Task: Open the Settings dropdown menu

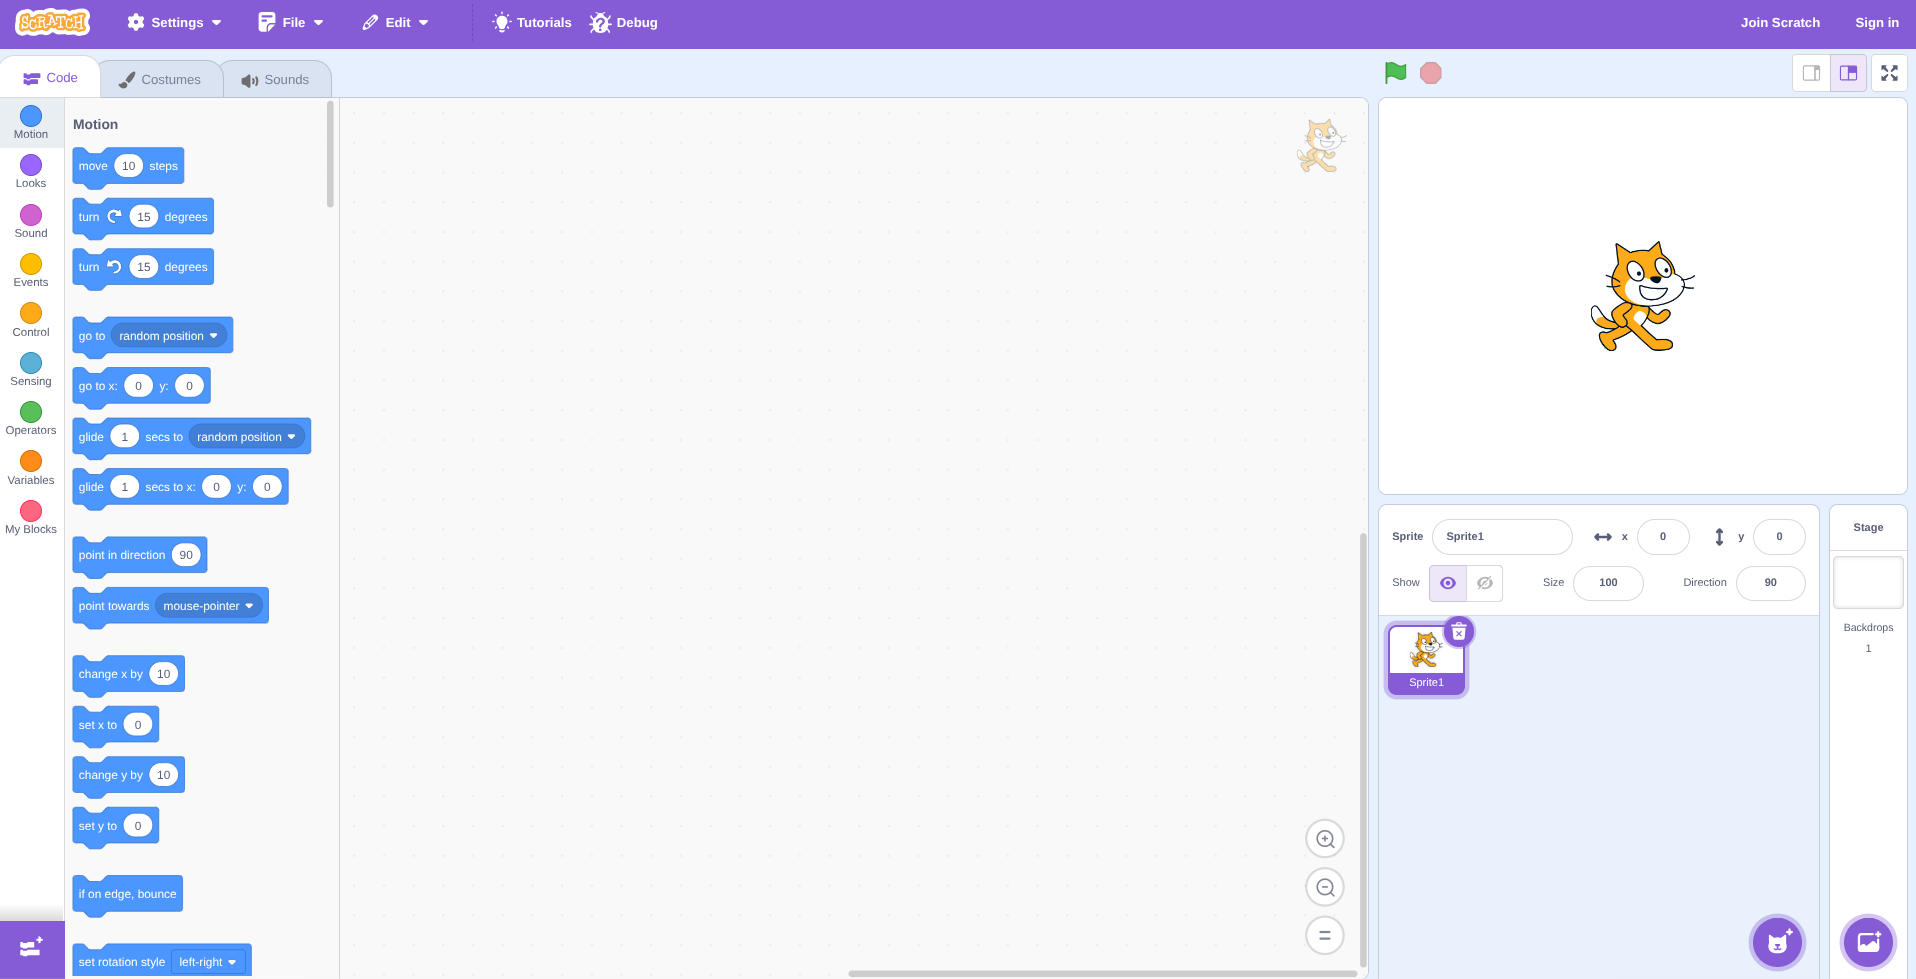Action: click(x=175, y=22)
